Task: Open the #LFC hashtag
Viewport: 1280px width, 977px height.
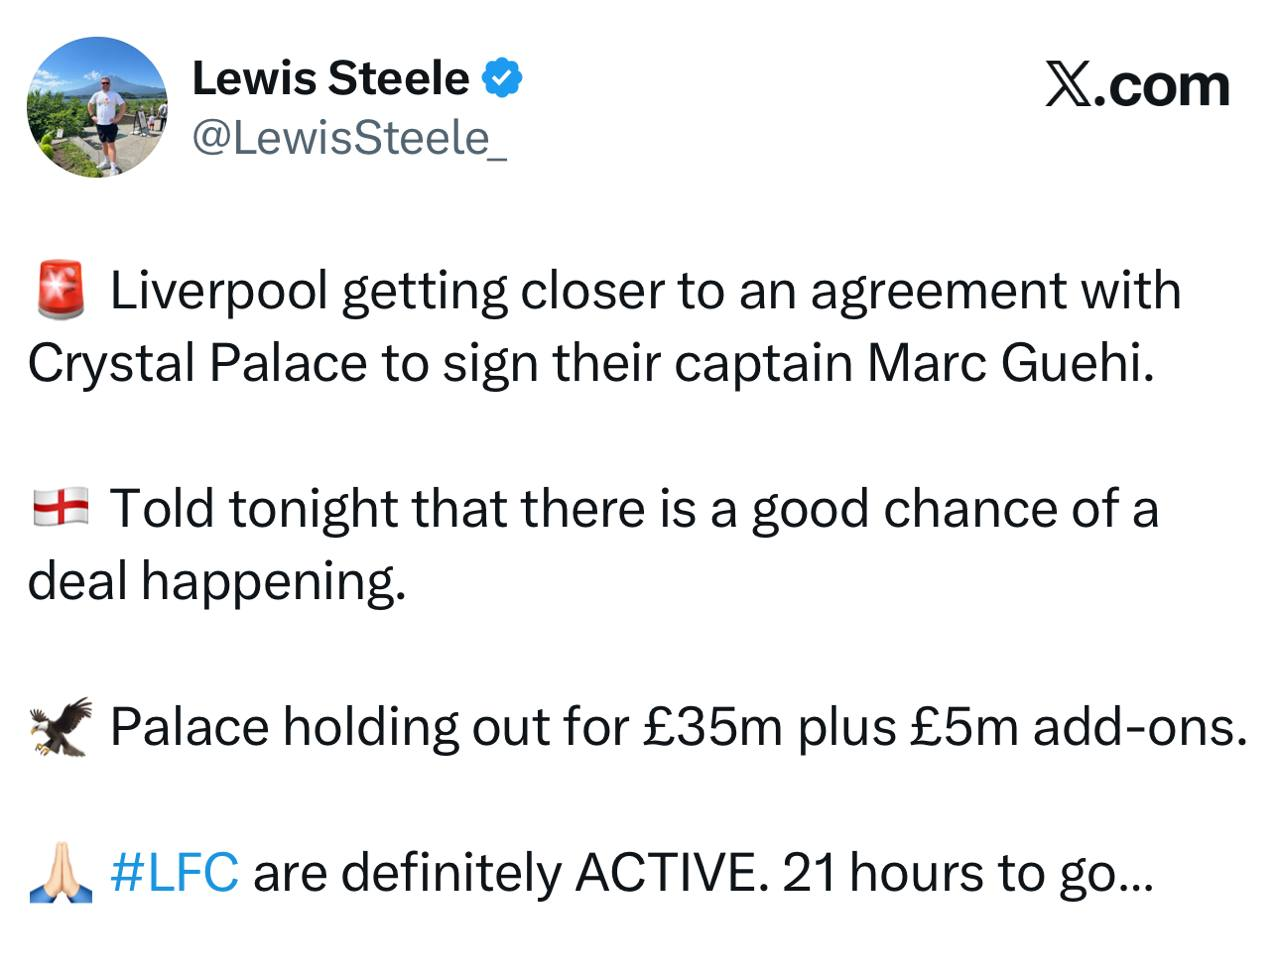Action: click(x=174, y=872)
